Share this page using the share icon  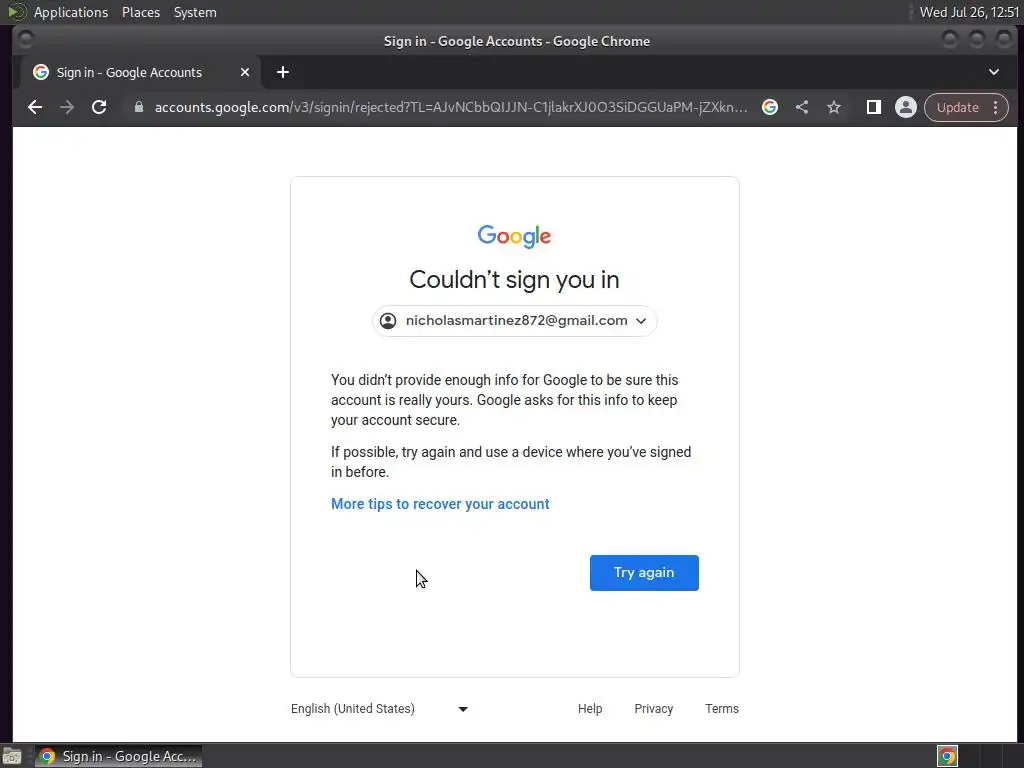802,107
